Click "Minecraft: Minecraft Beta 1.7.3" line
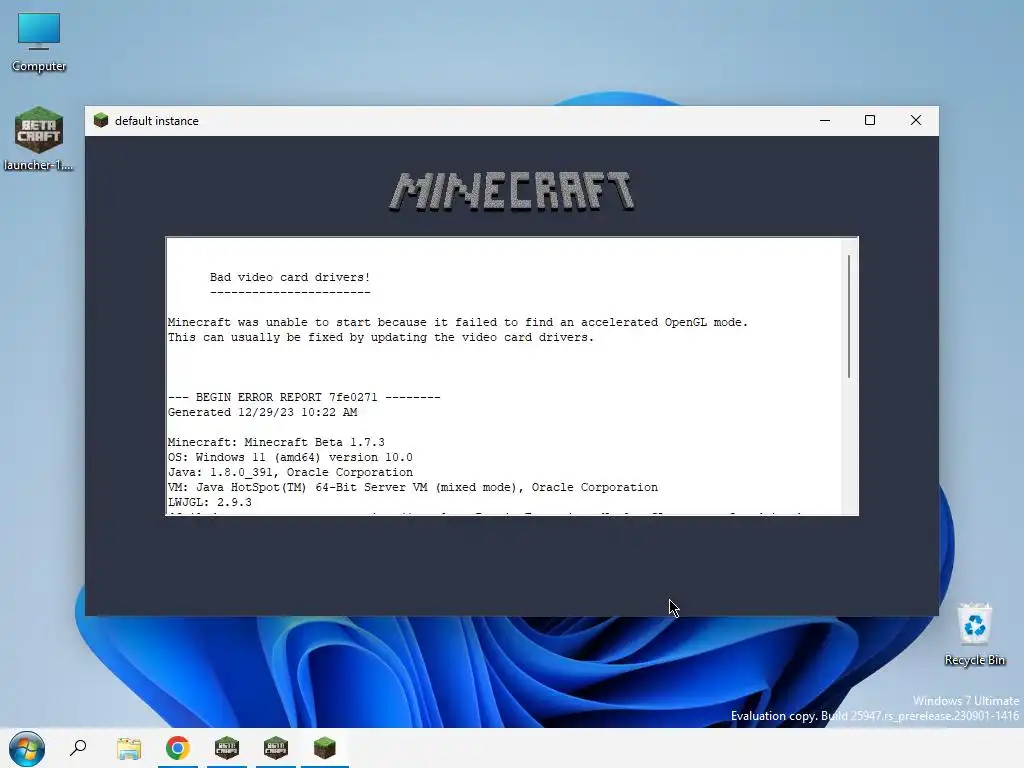The width and height of the screenshot is (1024, 768). (x=276, y=442)
